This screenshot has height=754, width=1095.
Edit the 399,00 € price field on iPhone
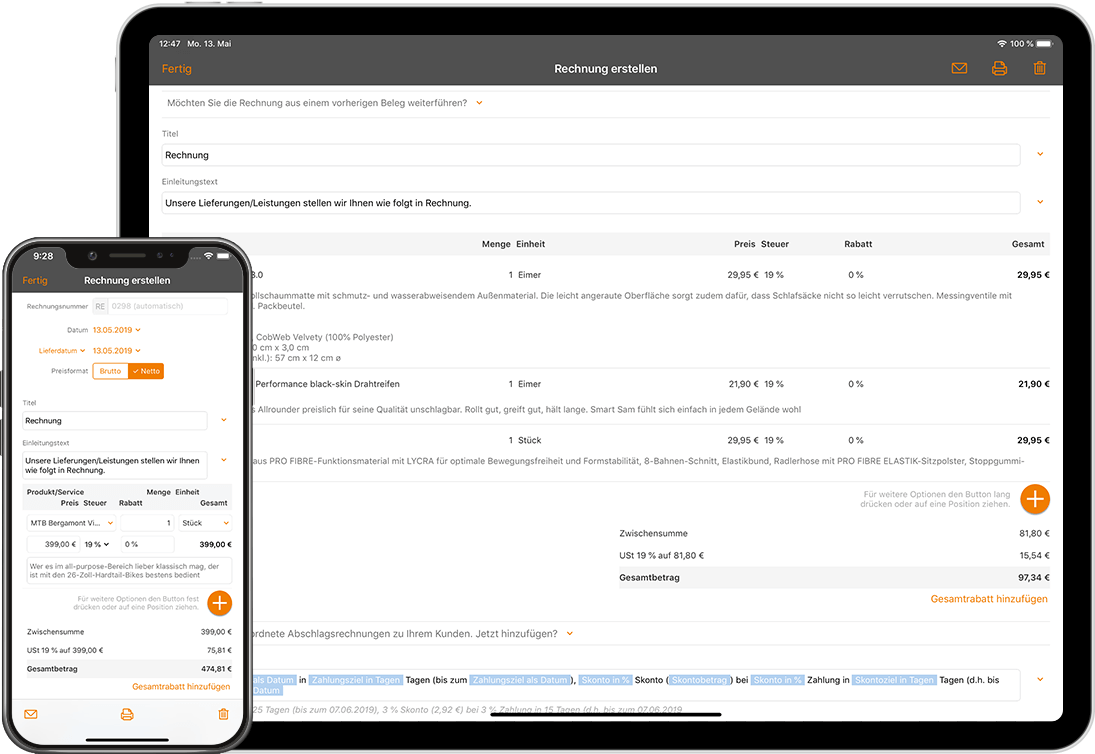click(x=54, y=545)
